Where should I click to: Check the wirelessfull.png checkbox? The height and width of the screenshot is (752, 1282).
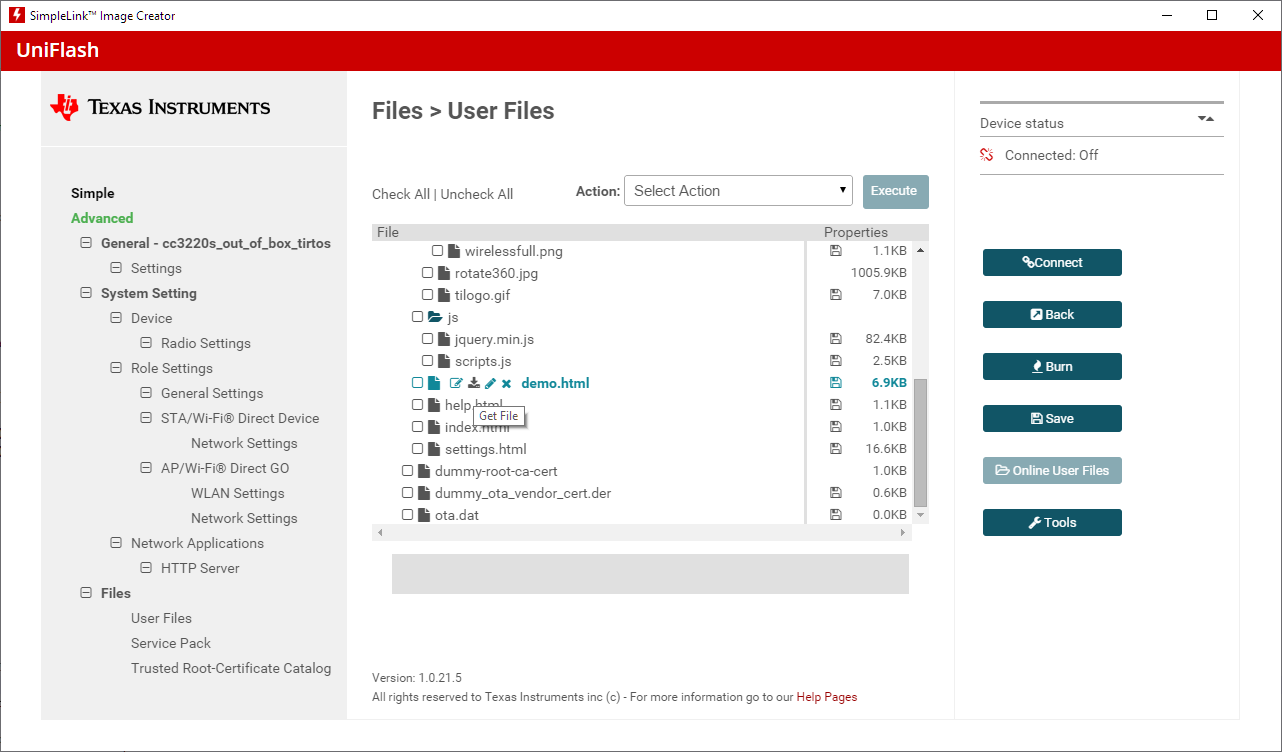click(x=437, y=251)
